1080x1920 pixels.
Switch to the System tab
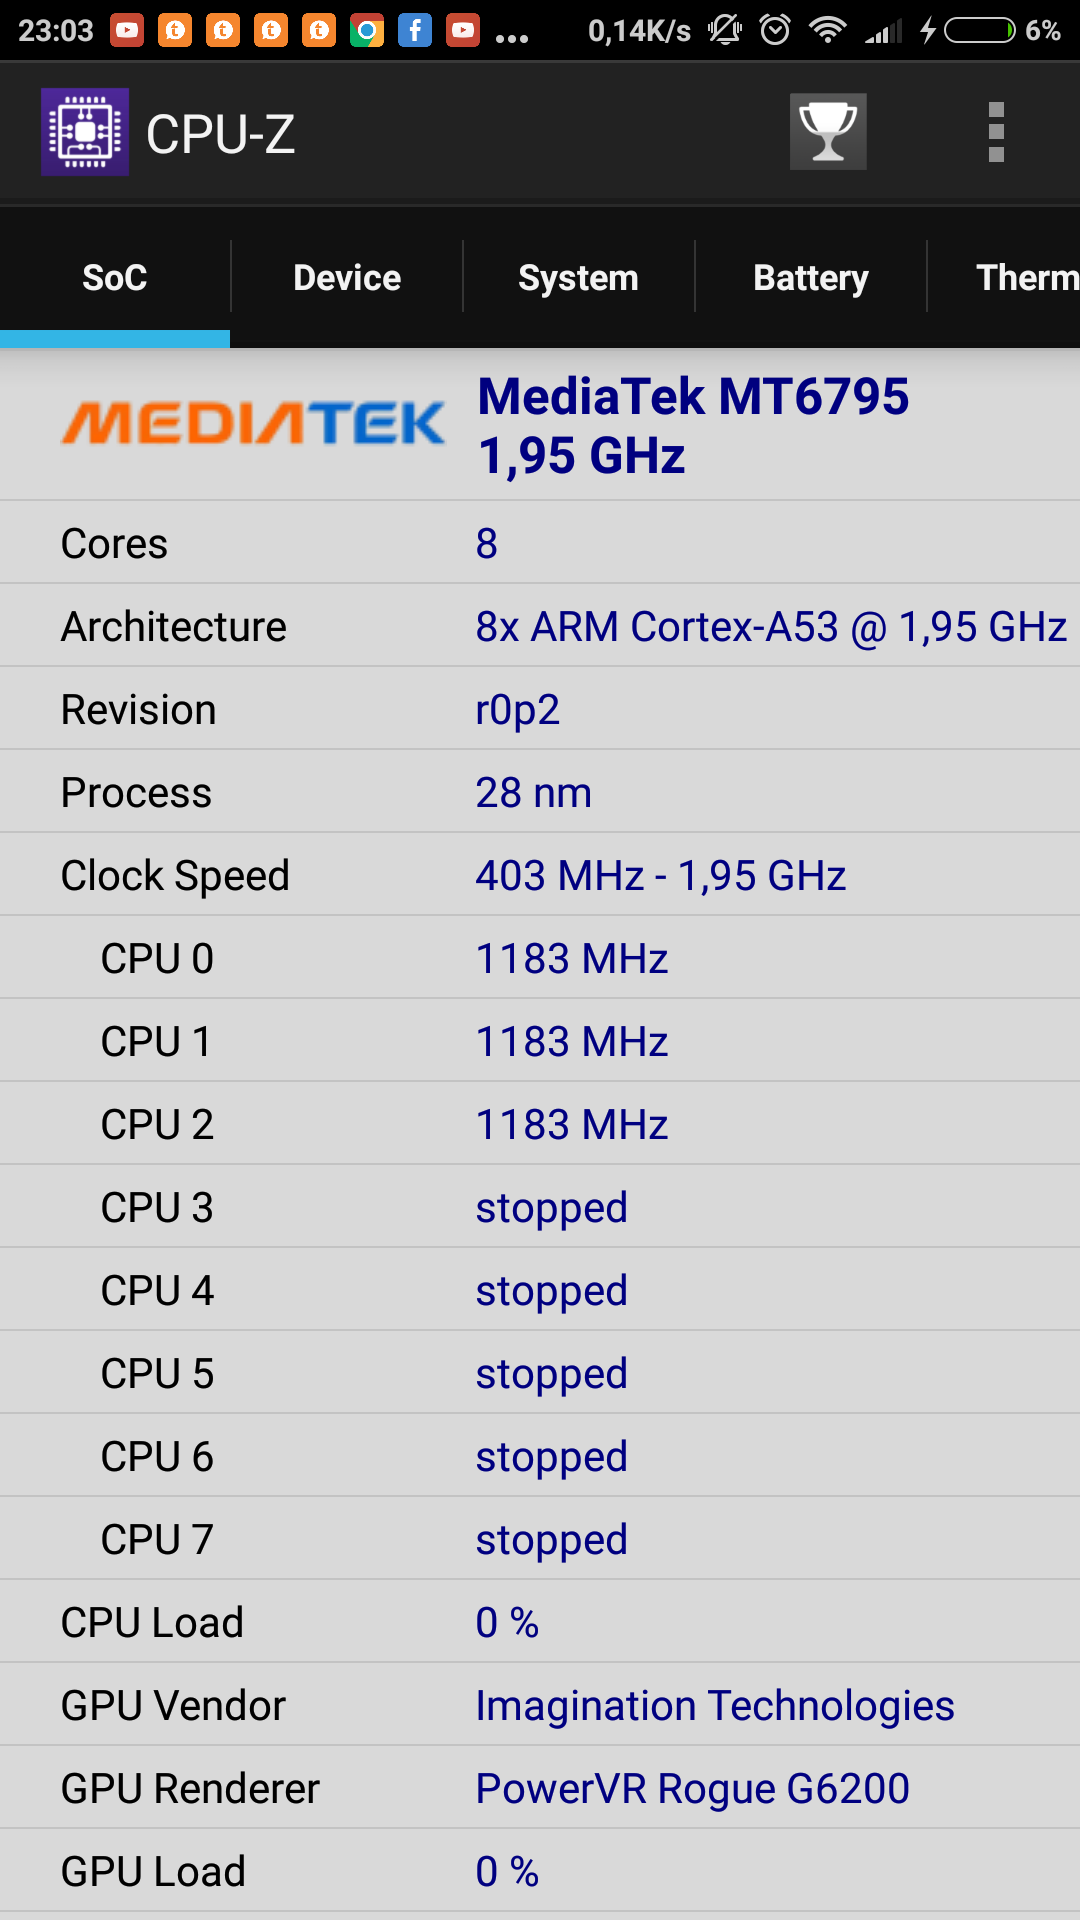[x=578, y=278]
